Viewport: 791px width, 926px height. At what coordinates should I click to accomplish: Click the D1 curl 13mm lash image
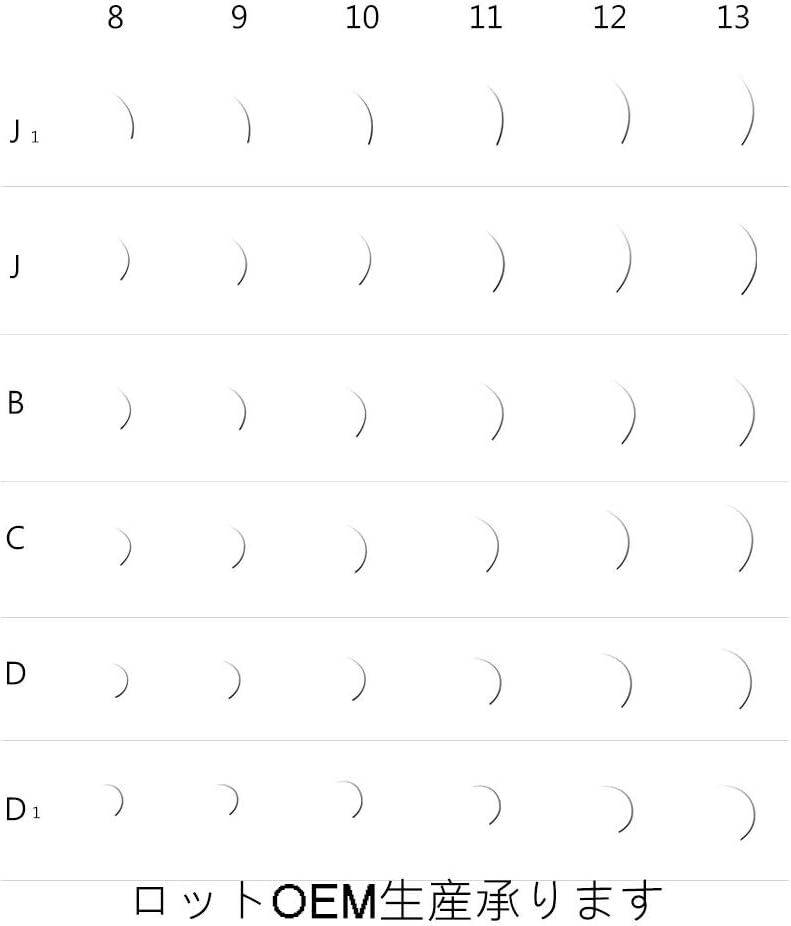(740, 811)
